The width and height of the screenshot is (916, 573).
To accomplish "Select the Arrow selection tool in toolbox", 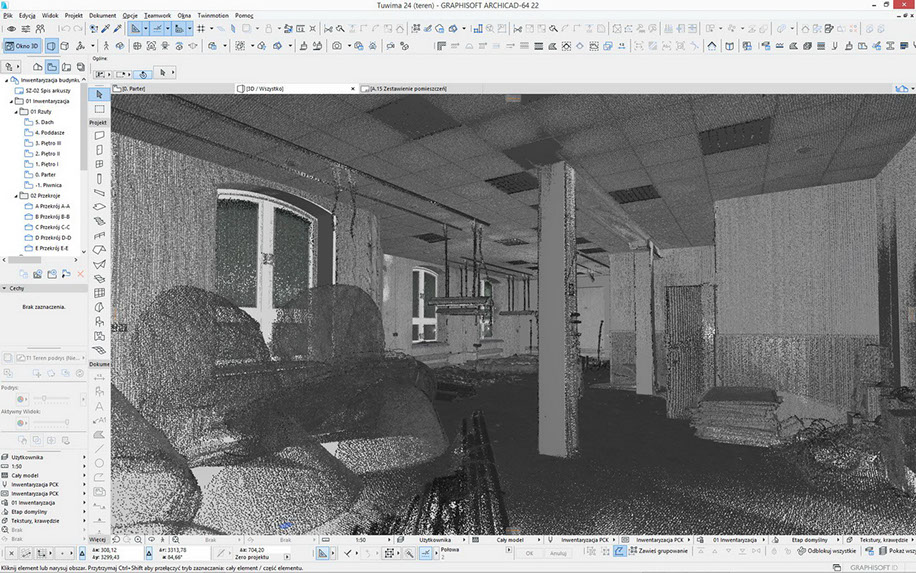I will pyautogui.click(x=99, y=94).
